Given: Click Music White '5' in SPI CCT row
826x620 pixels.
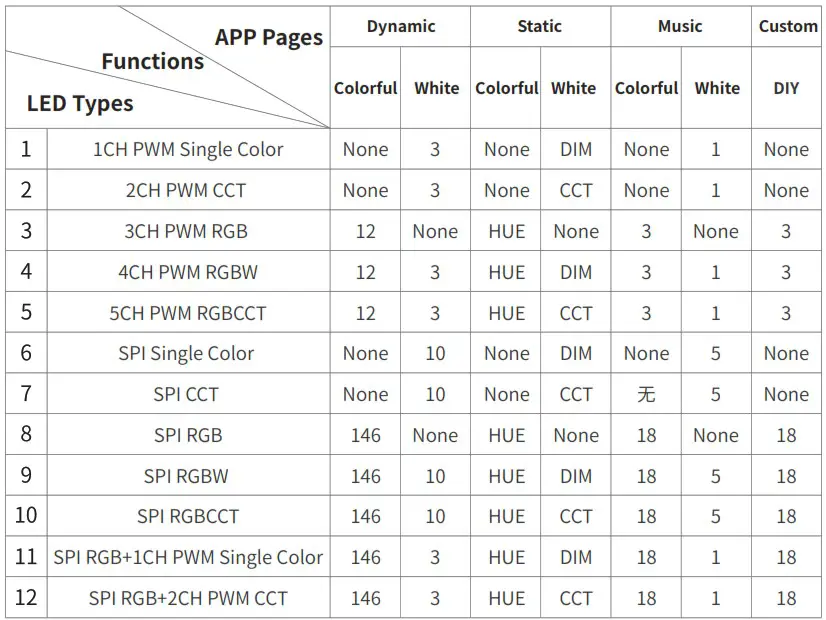Looking at the screenshot, I should coord(715,395).
